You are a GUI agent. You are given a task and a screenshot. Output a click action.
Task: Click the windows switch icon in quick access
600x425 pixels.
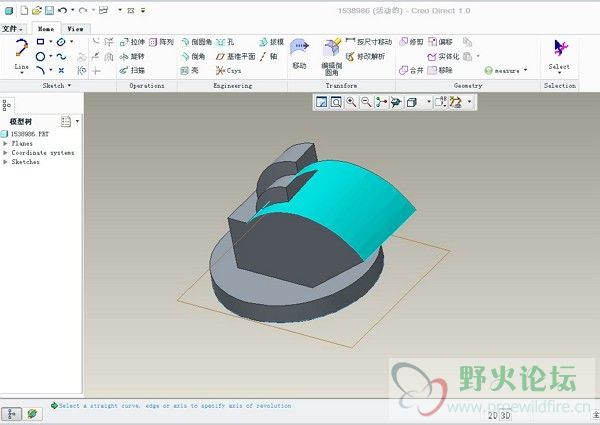tap(103, 10)
